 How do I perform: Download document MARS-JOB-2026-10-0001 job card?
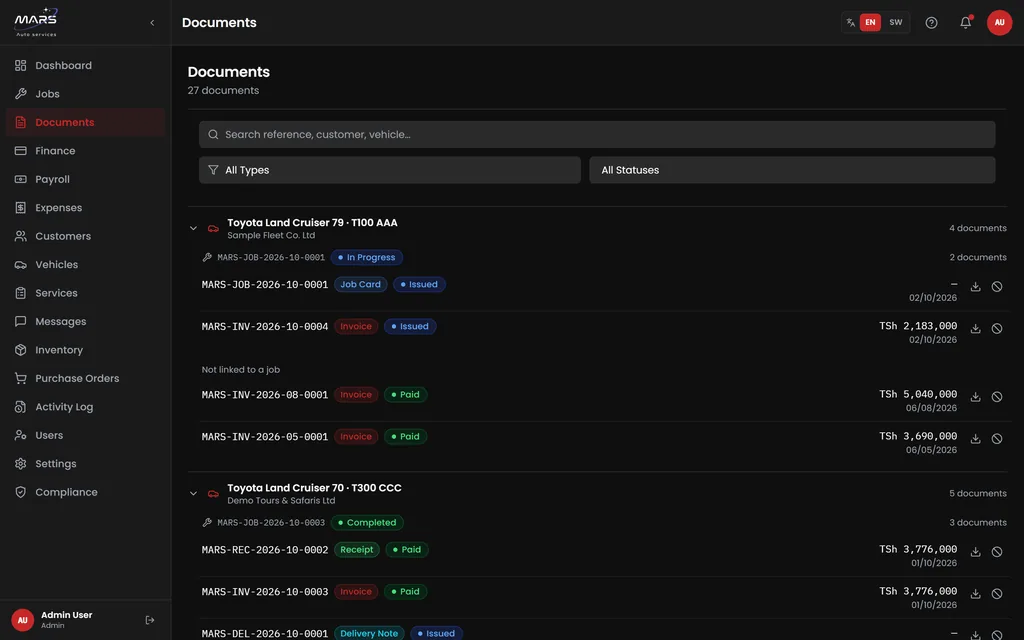[x=975, y=287]
